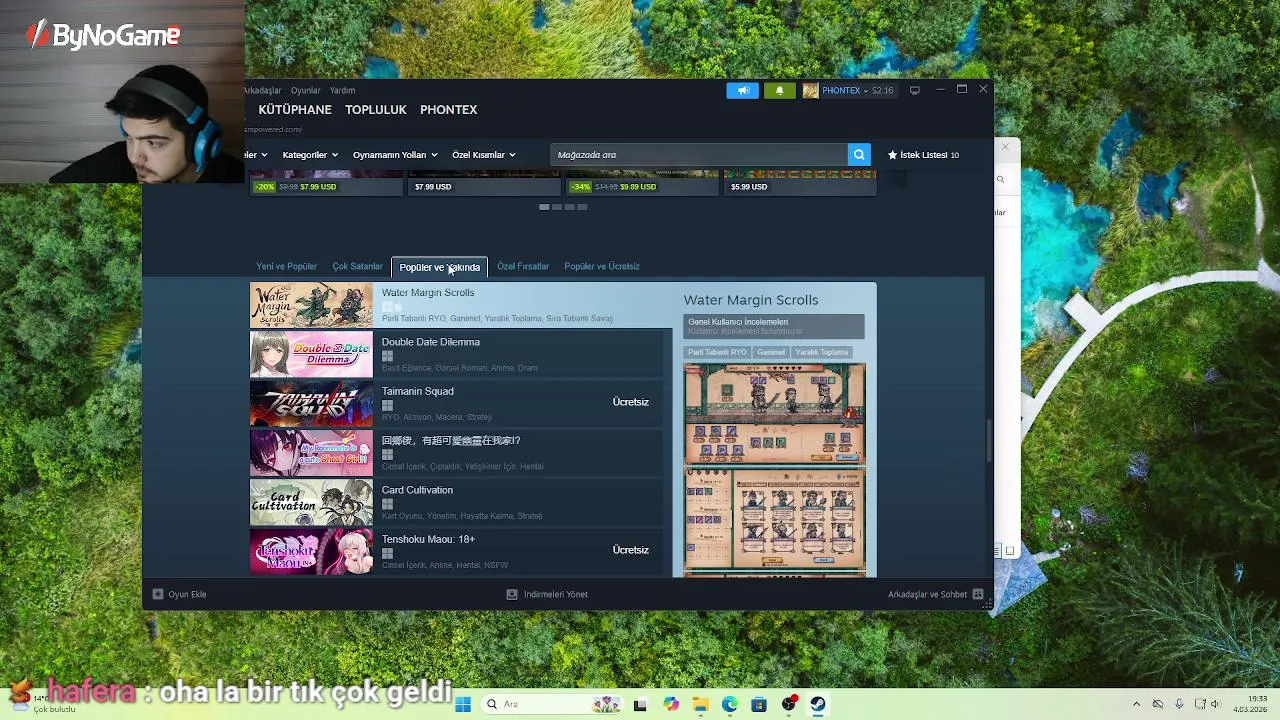Open friends chat icon at window bottom corner
This screenshot has height=720, width=1280.
[977, 594]
